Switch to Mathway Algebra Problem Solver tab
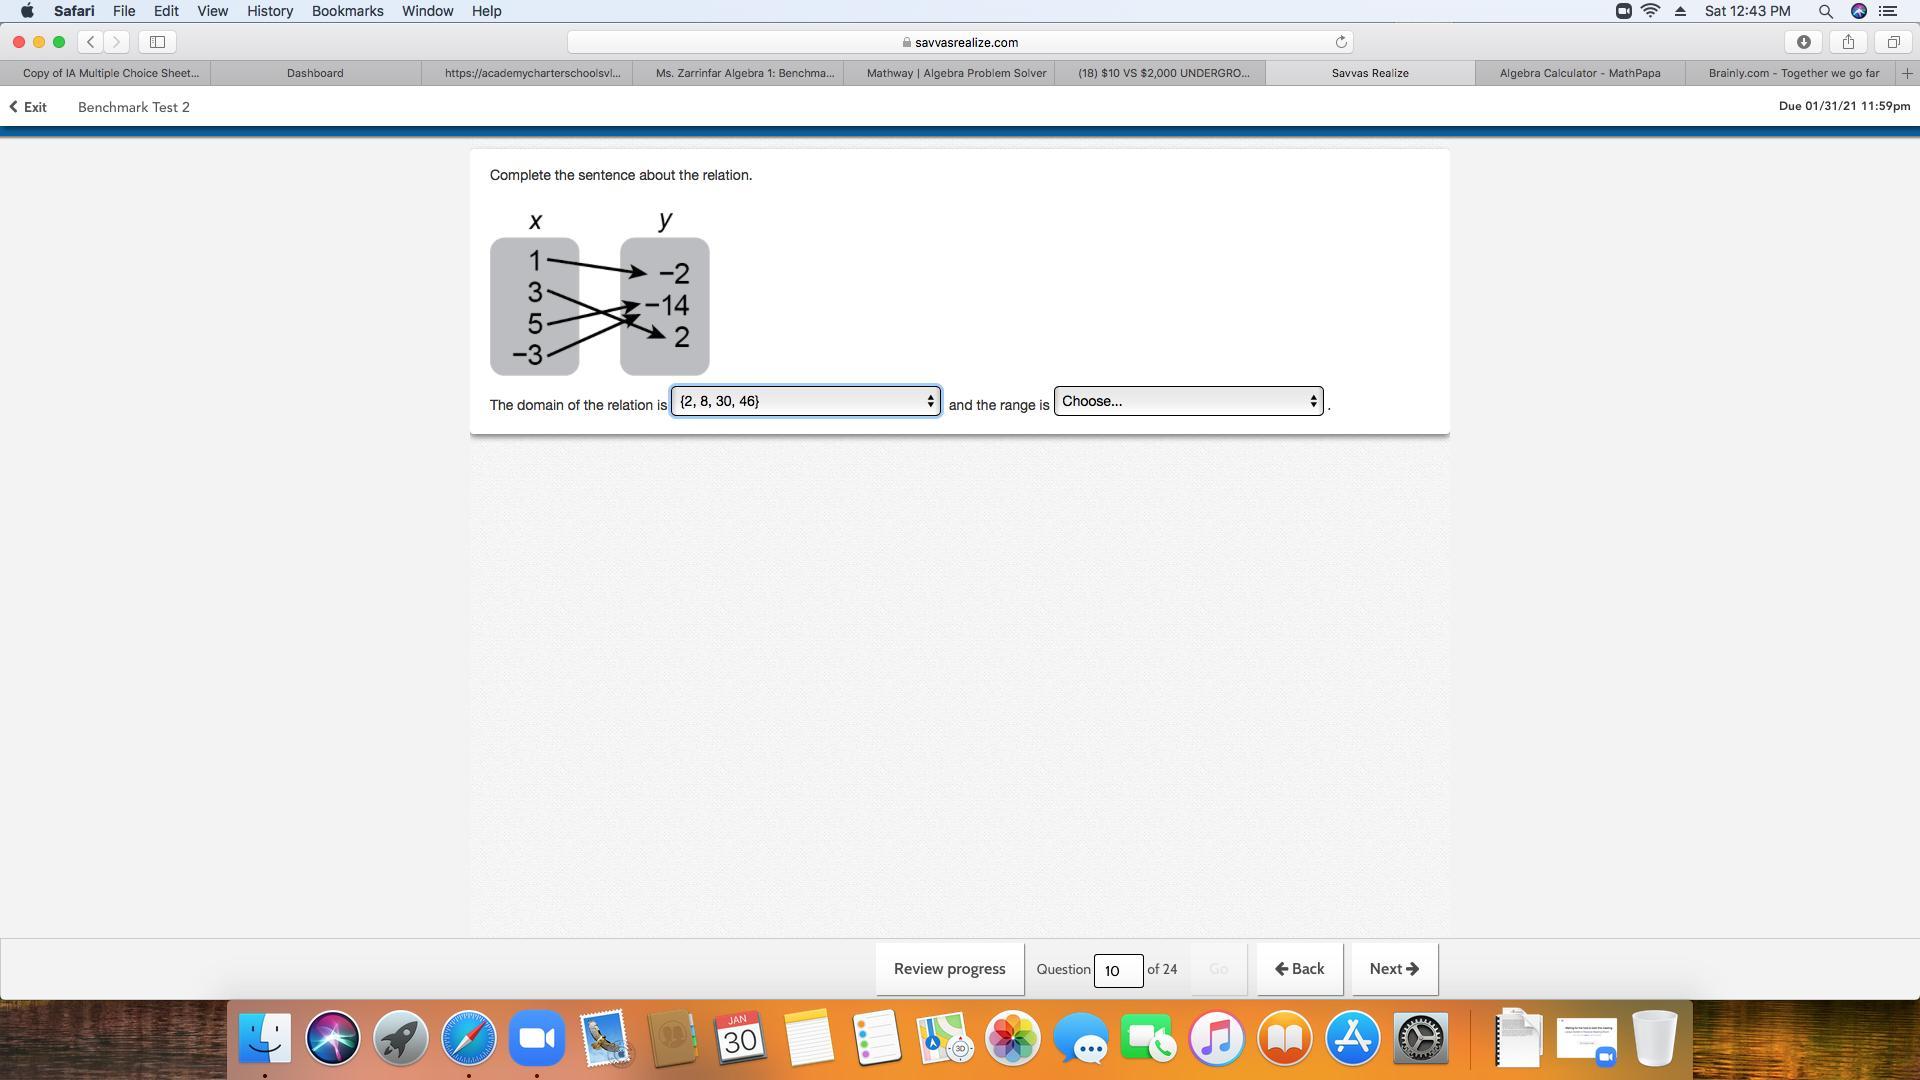Viewport: 1920px width, 1080px height. click(955, 73)
